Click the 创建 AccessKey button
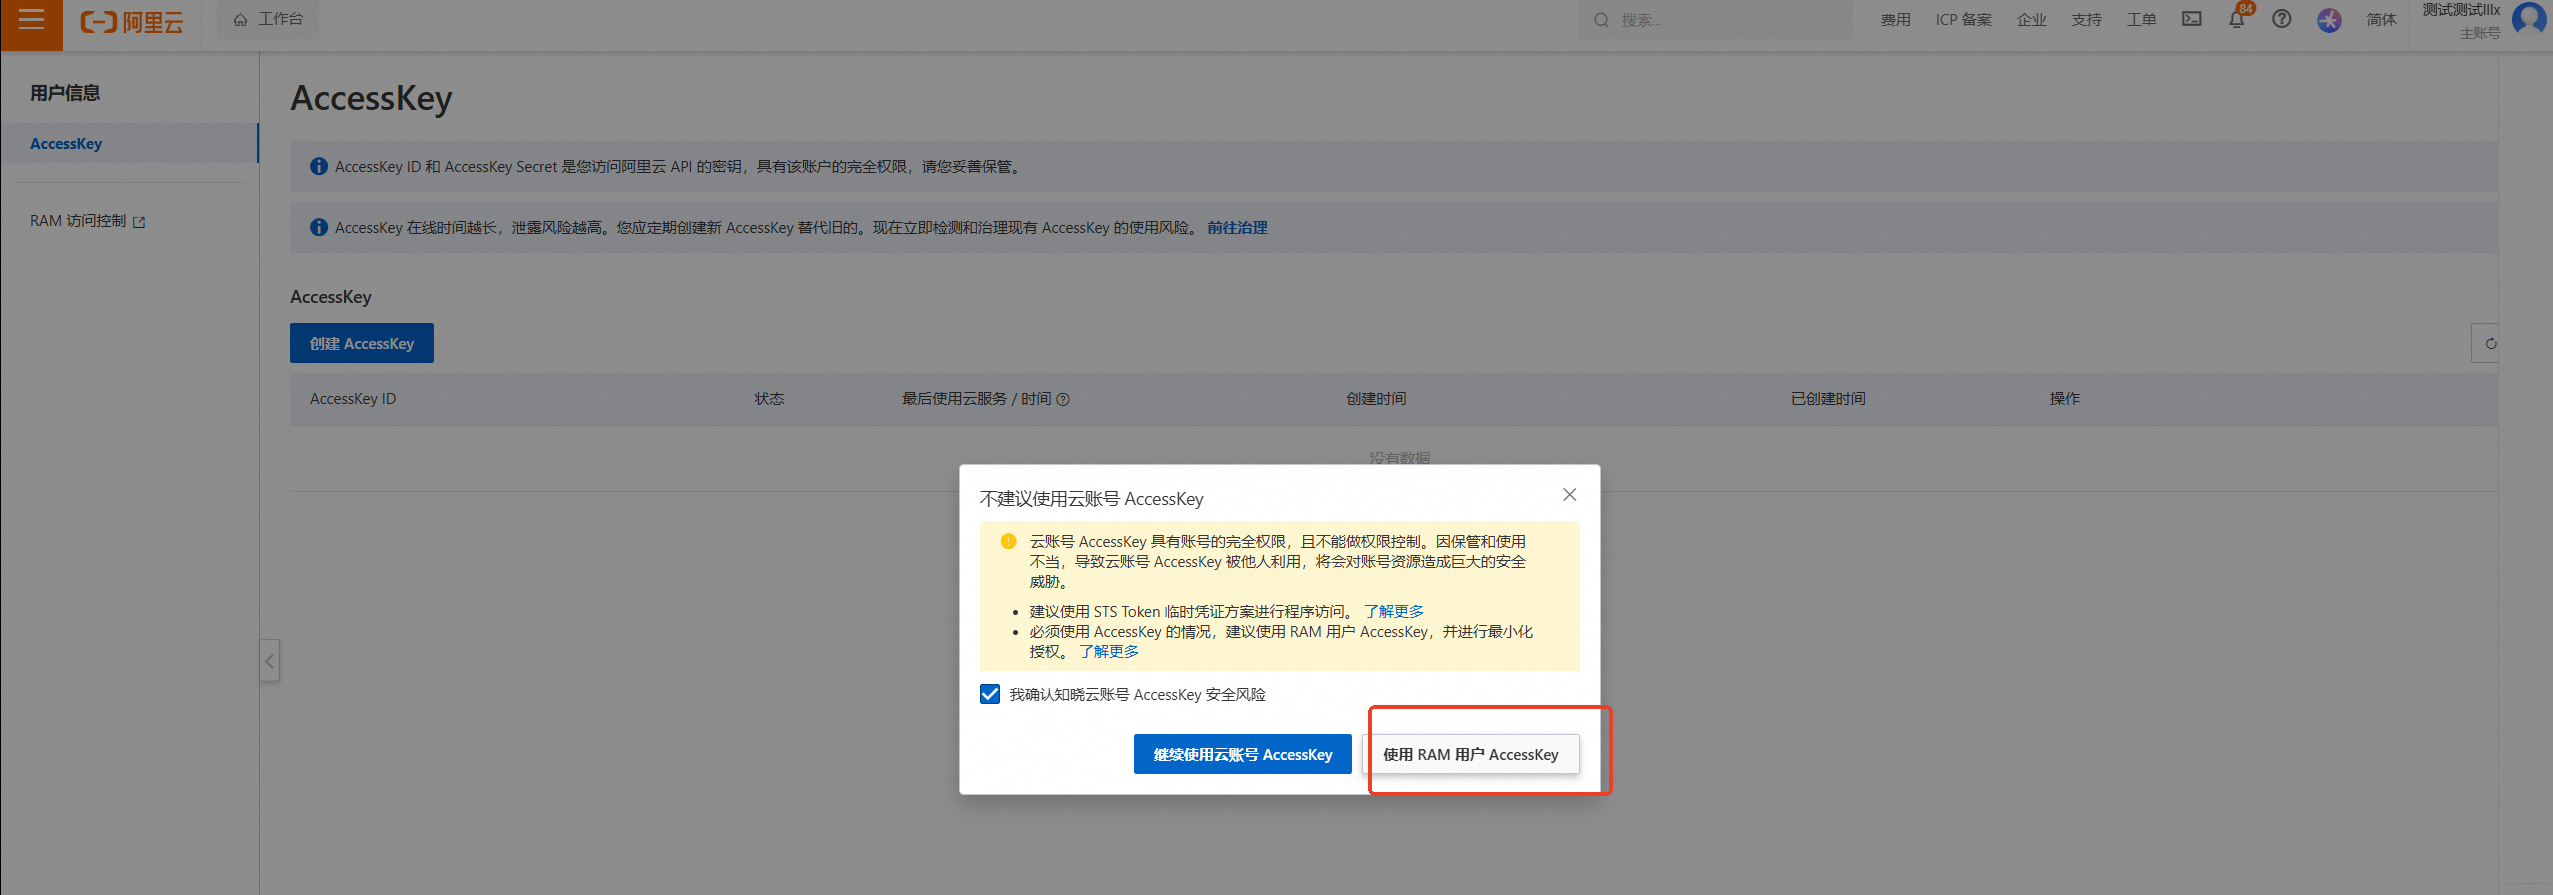Viewport: 2553px width, 895px height. pos(362,343)
